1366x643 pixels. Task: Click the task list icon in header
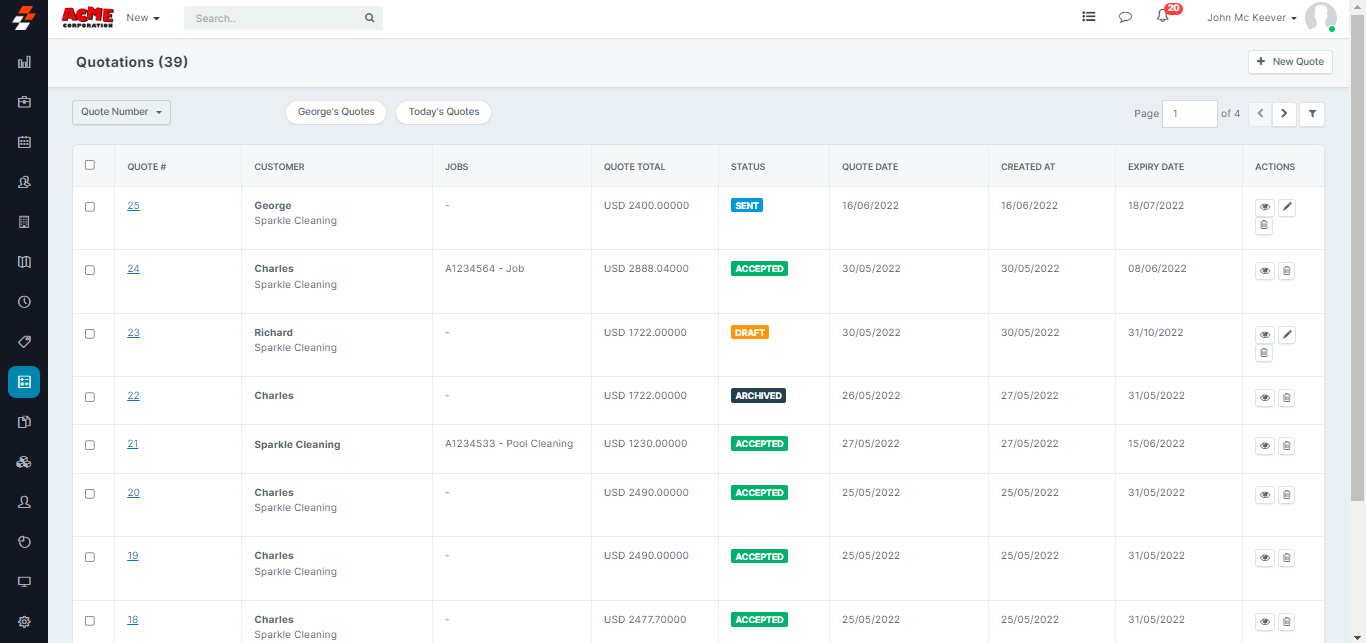point(1089,17)
